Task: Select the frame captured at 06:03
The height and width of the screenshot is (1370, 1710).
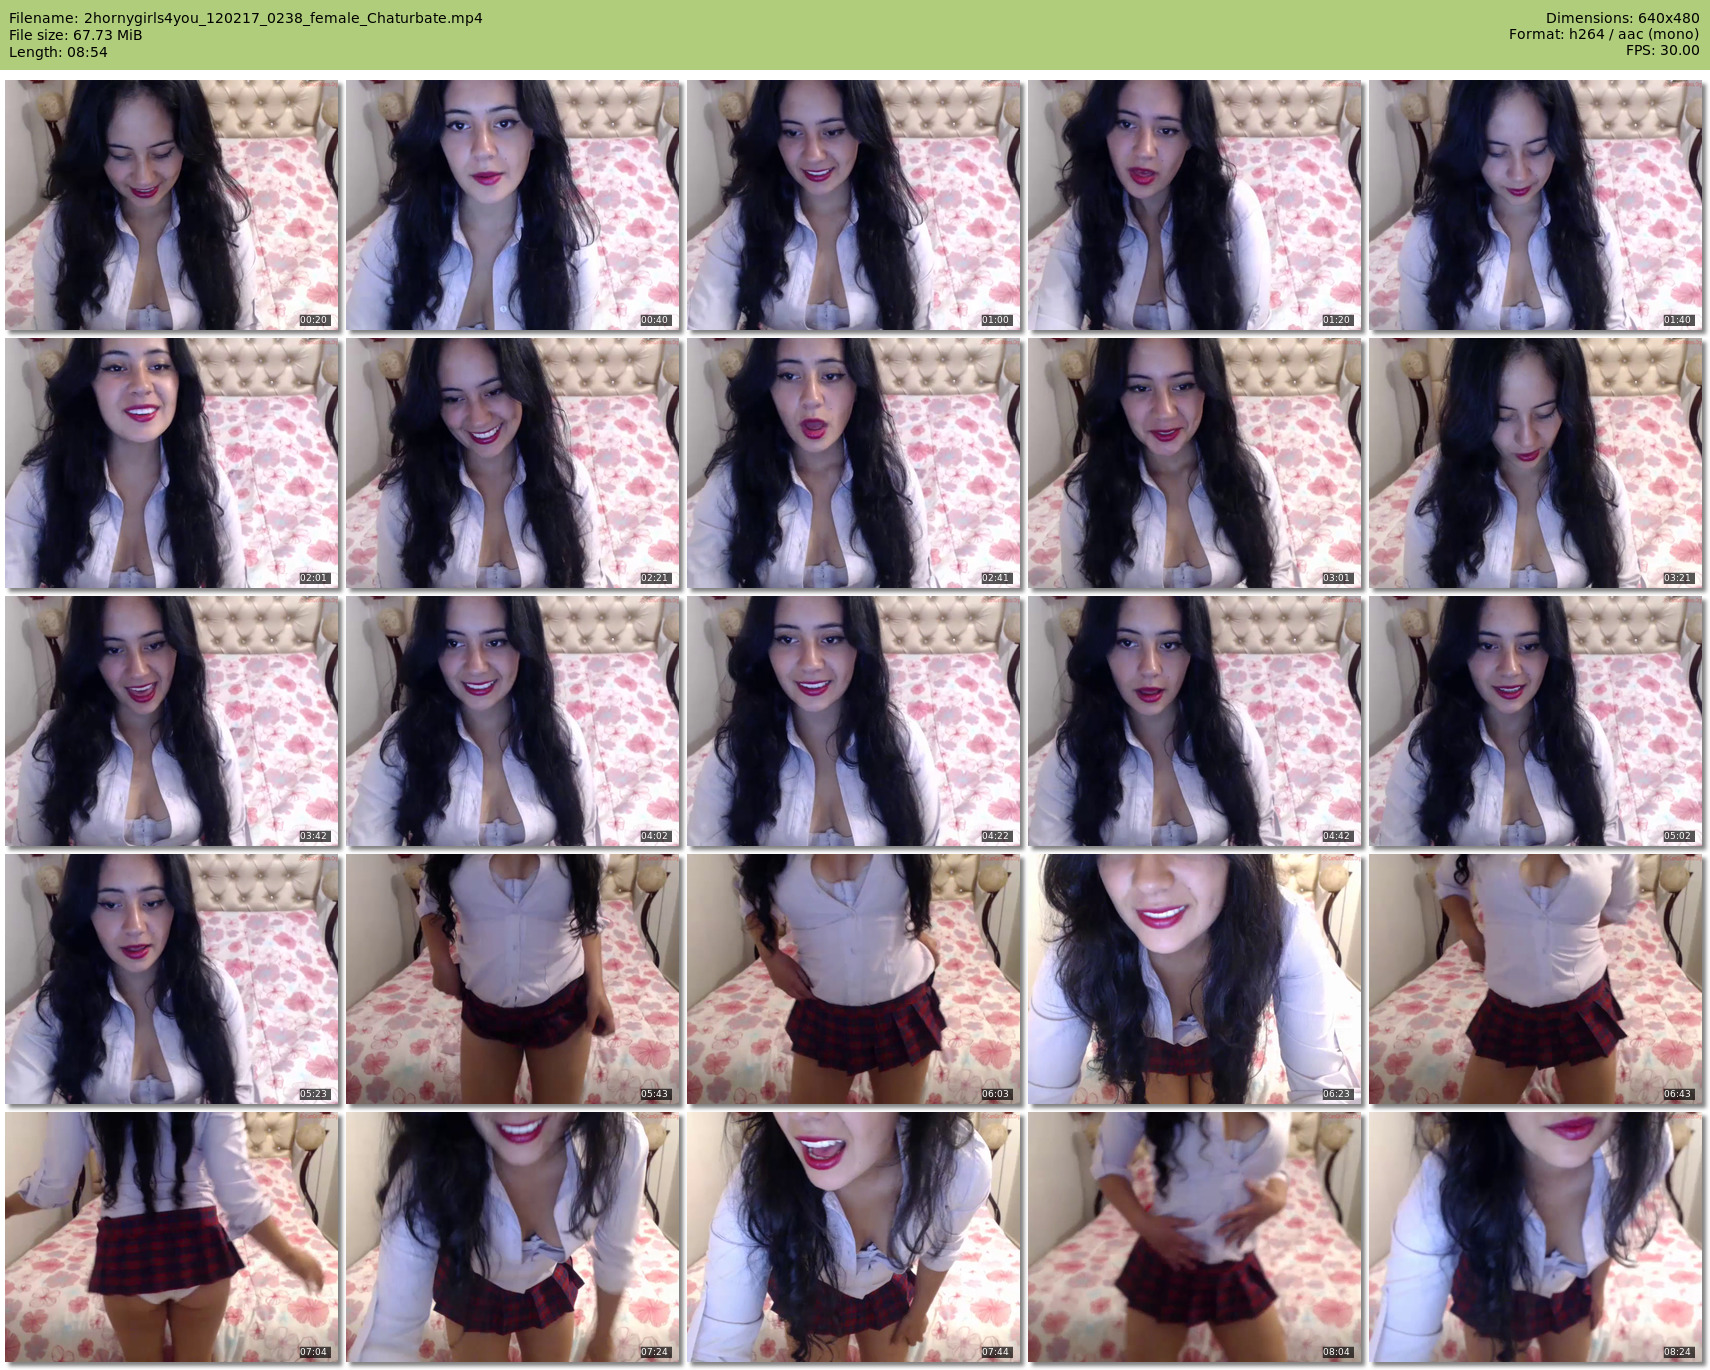Action: (x=854, y=979)
